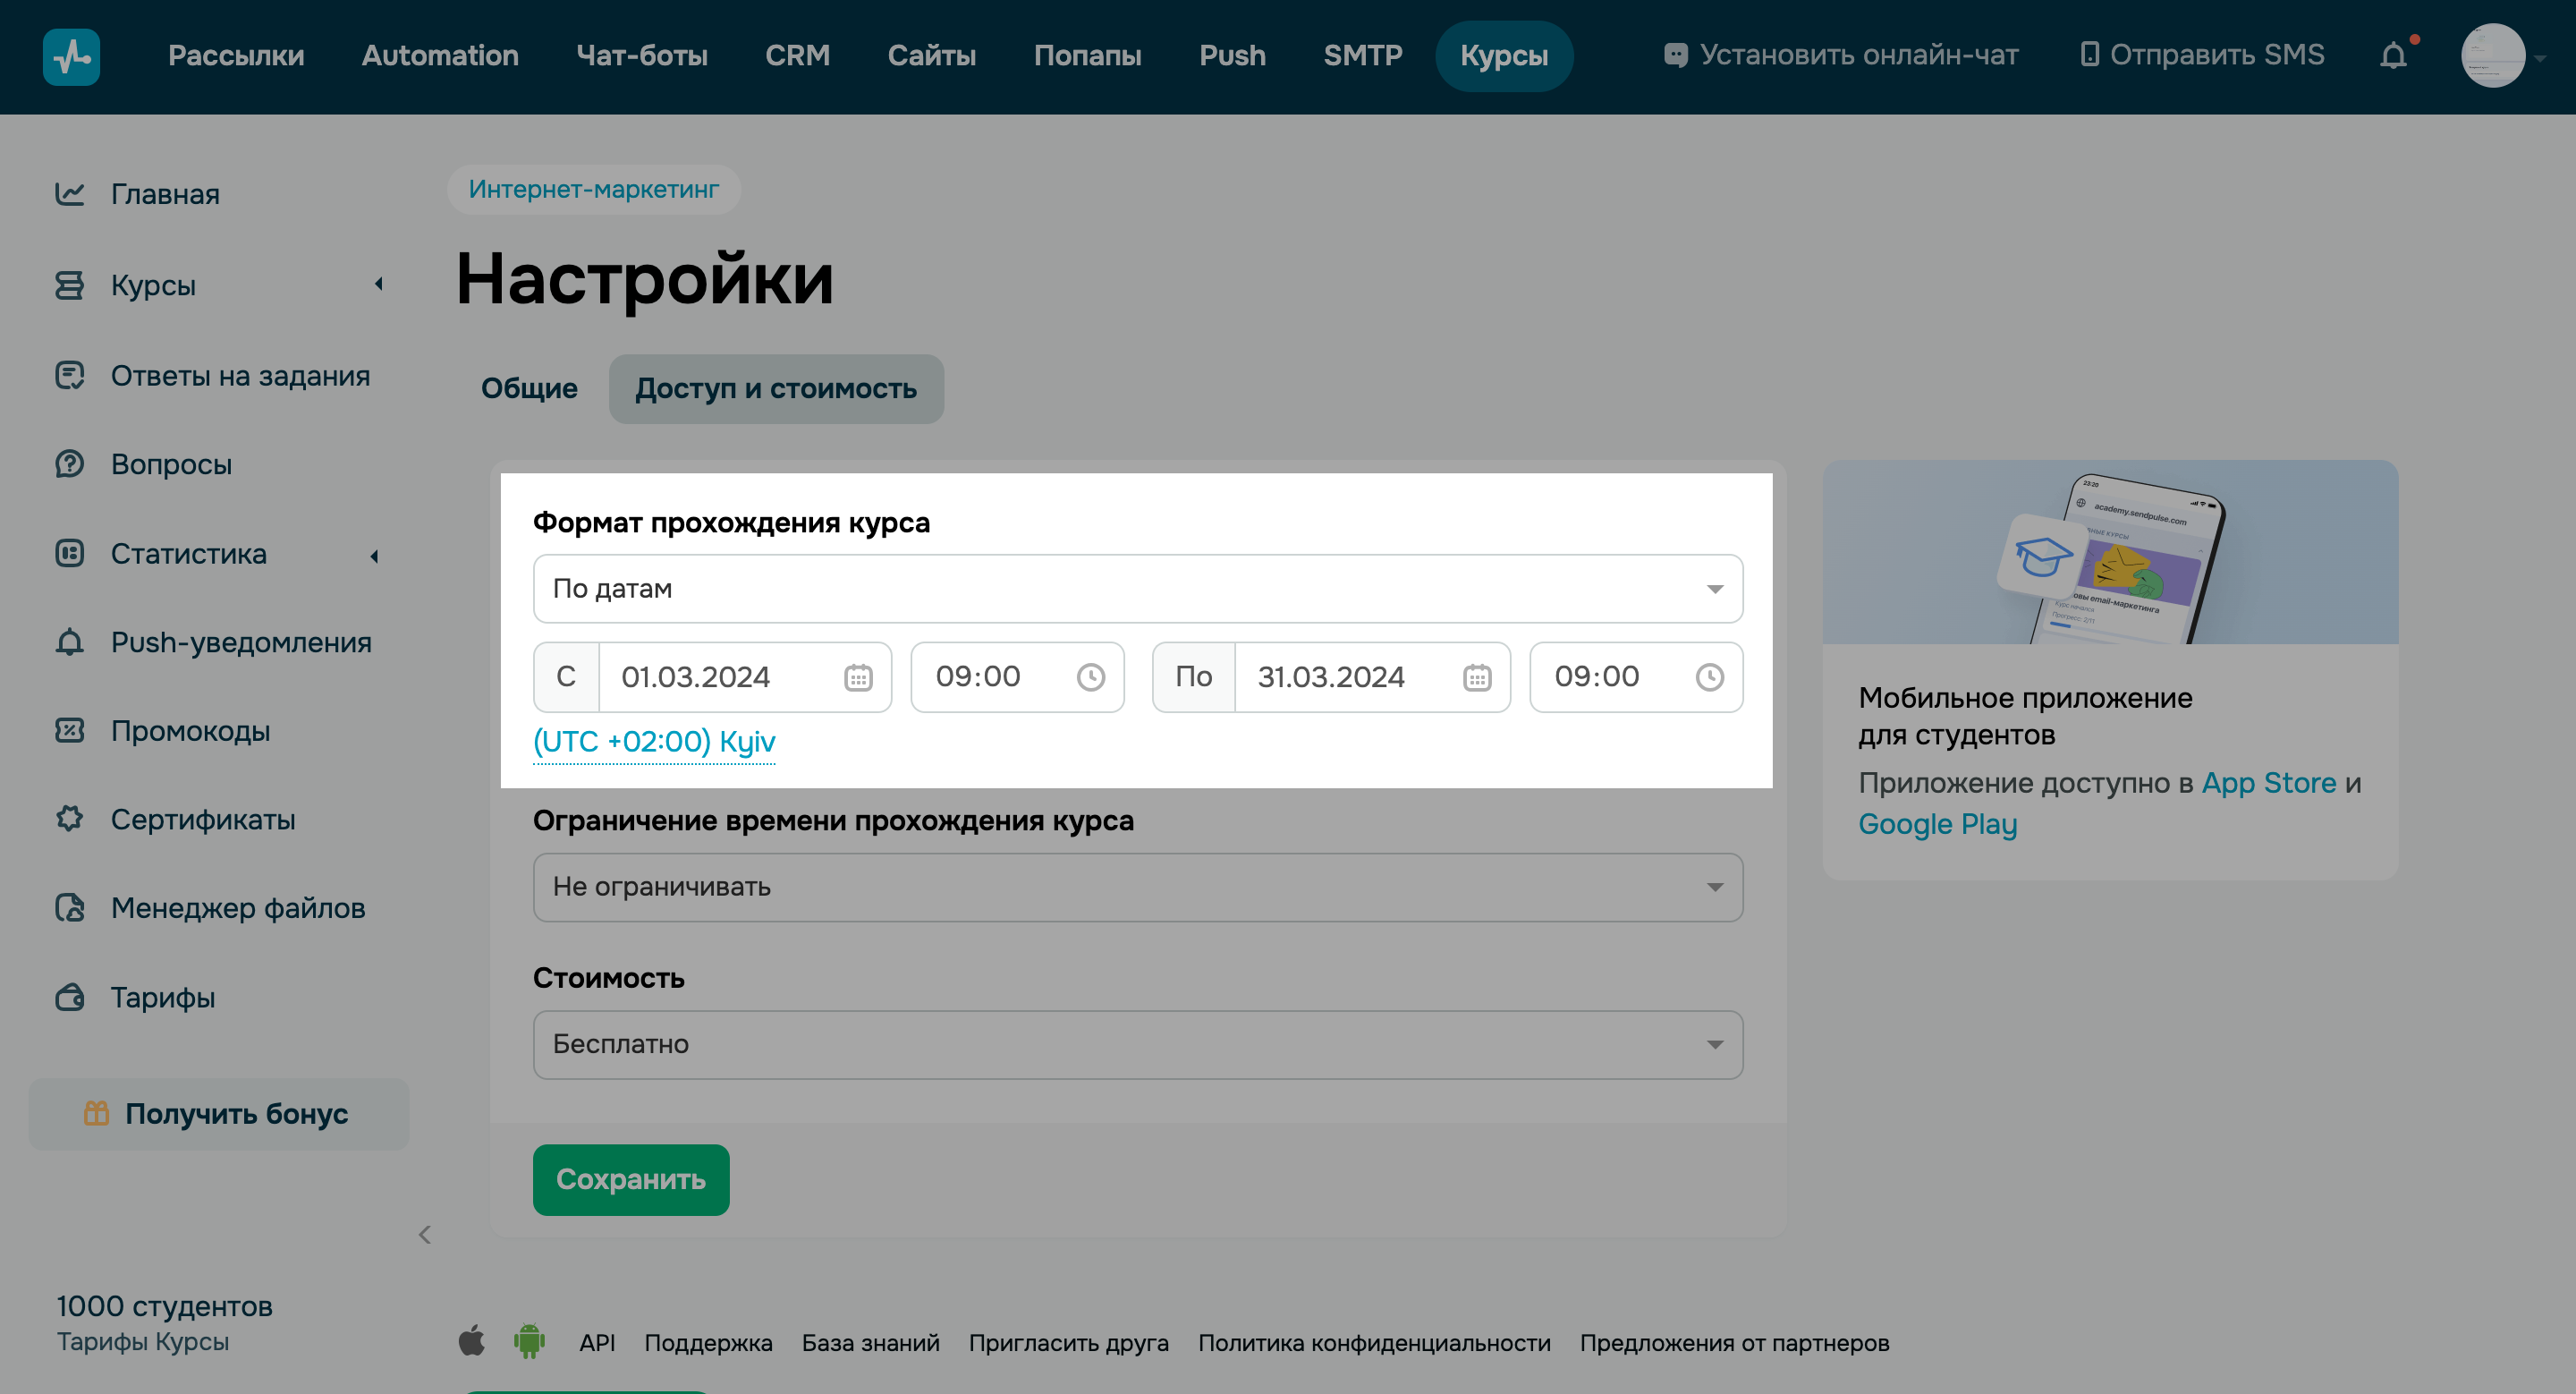
Task: Switch to the Общие tab
Action: (528, 388)
